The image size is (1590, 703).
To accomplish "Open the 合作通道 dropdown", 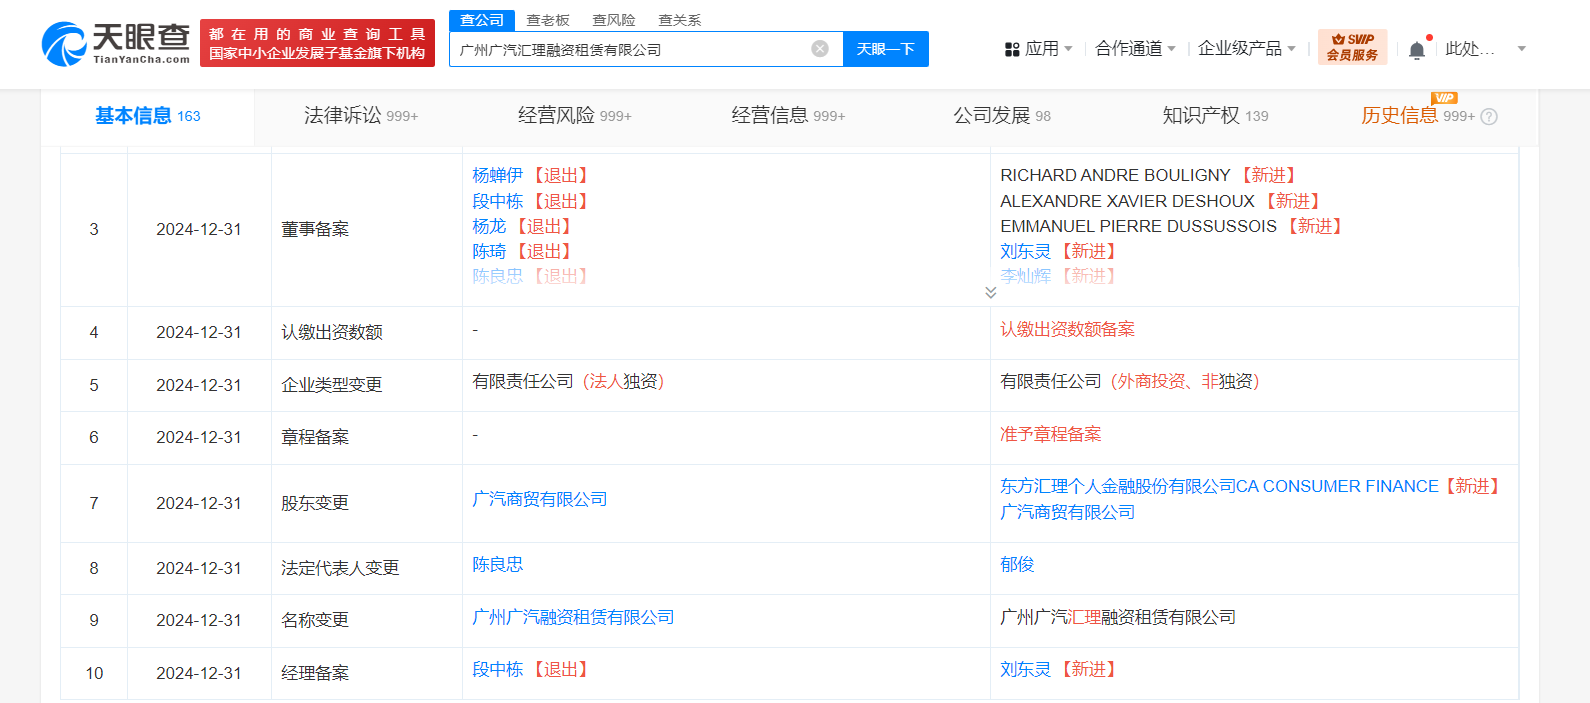I will click(1135, 48).
